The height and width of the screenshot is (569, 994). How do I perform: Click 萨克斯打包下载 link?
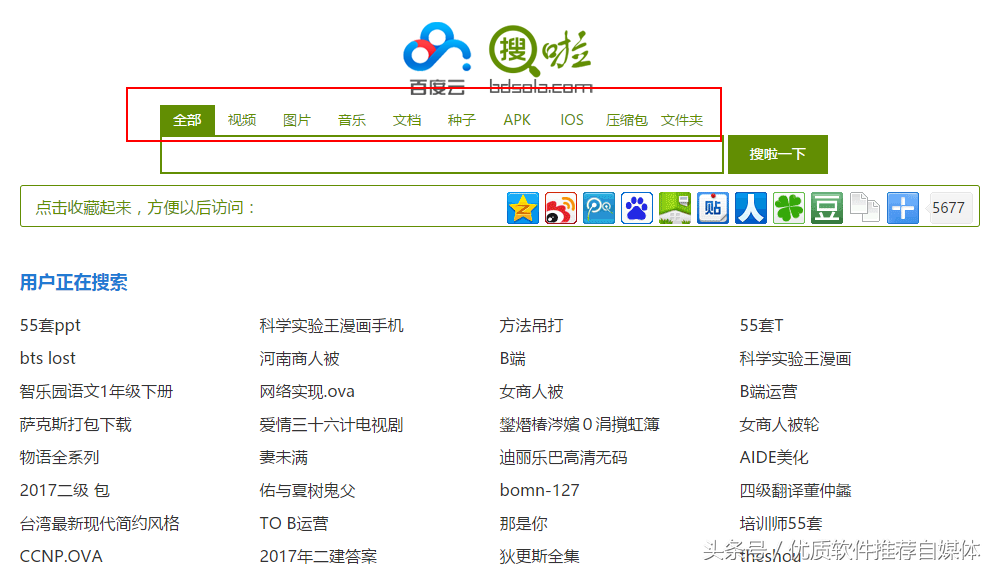pyautogui.click(x=75, y=425)
